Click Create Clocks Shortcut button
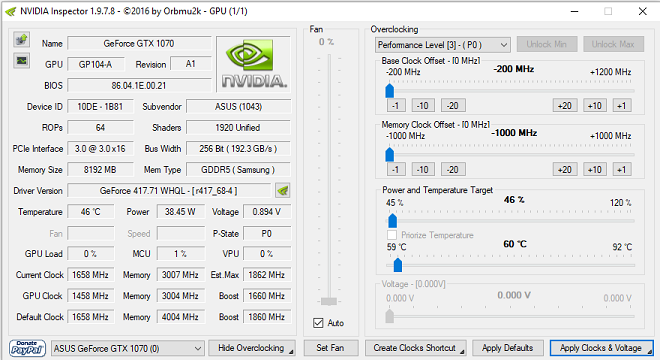 (x=415, y=348)
